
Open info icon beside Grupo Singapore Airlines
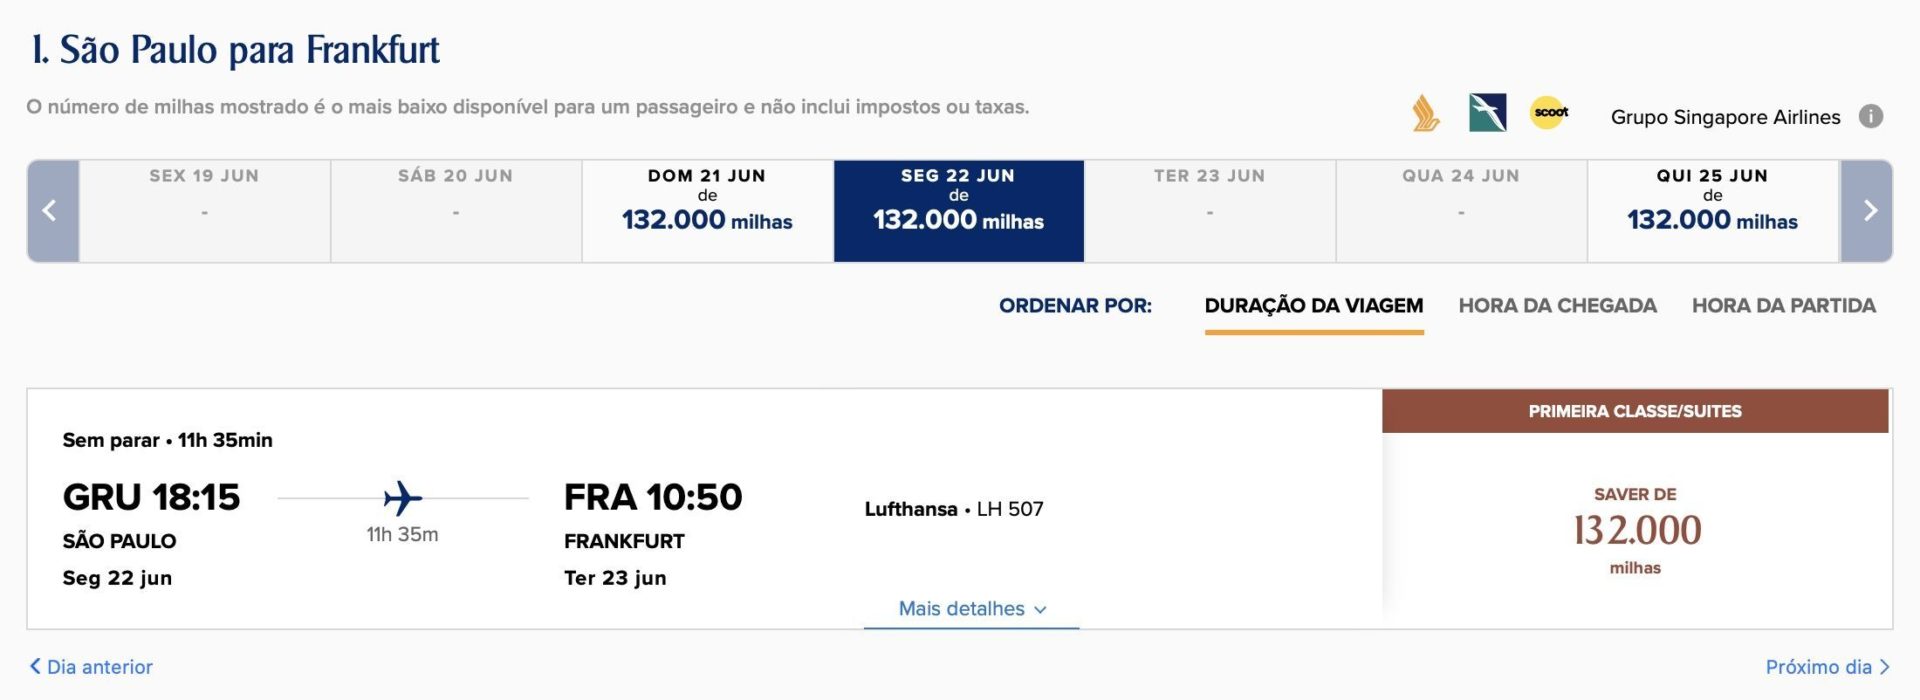click(x=1870, y=117)
